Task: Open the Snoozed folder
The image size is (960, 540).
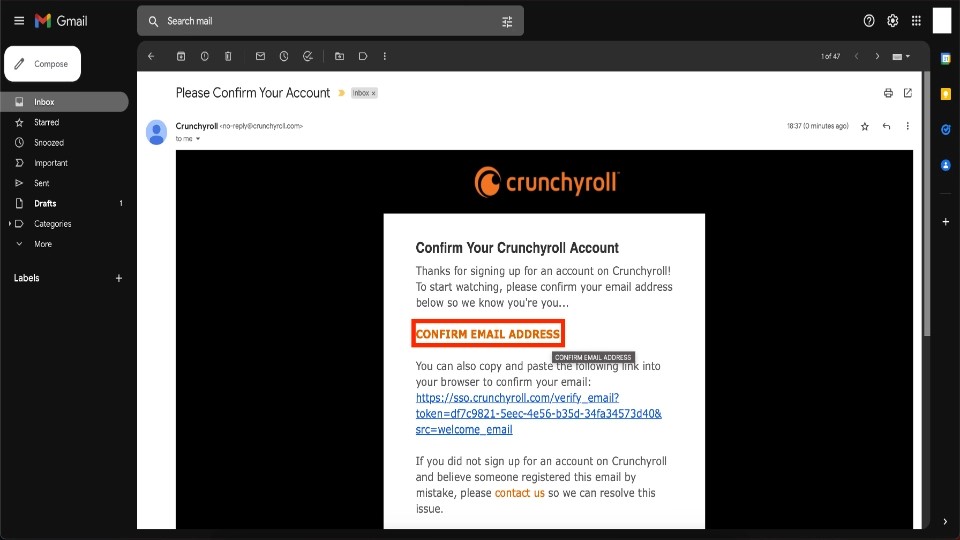Action: tap(64, 143)
